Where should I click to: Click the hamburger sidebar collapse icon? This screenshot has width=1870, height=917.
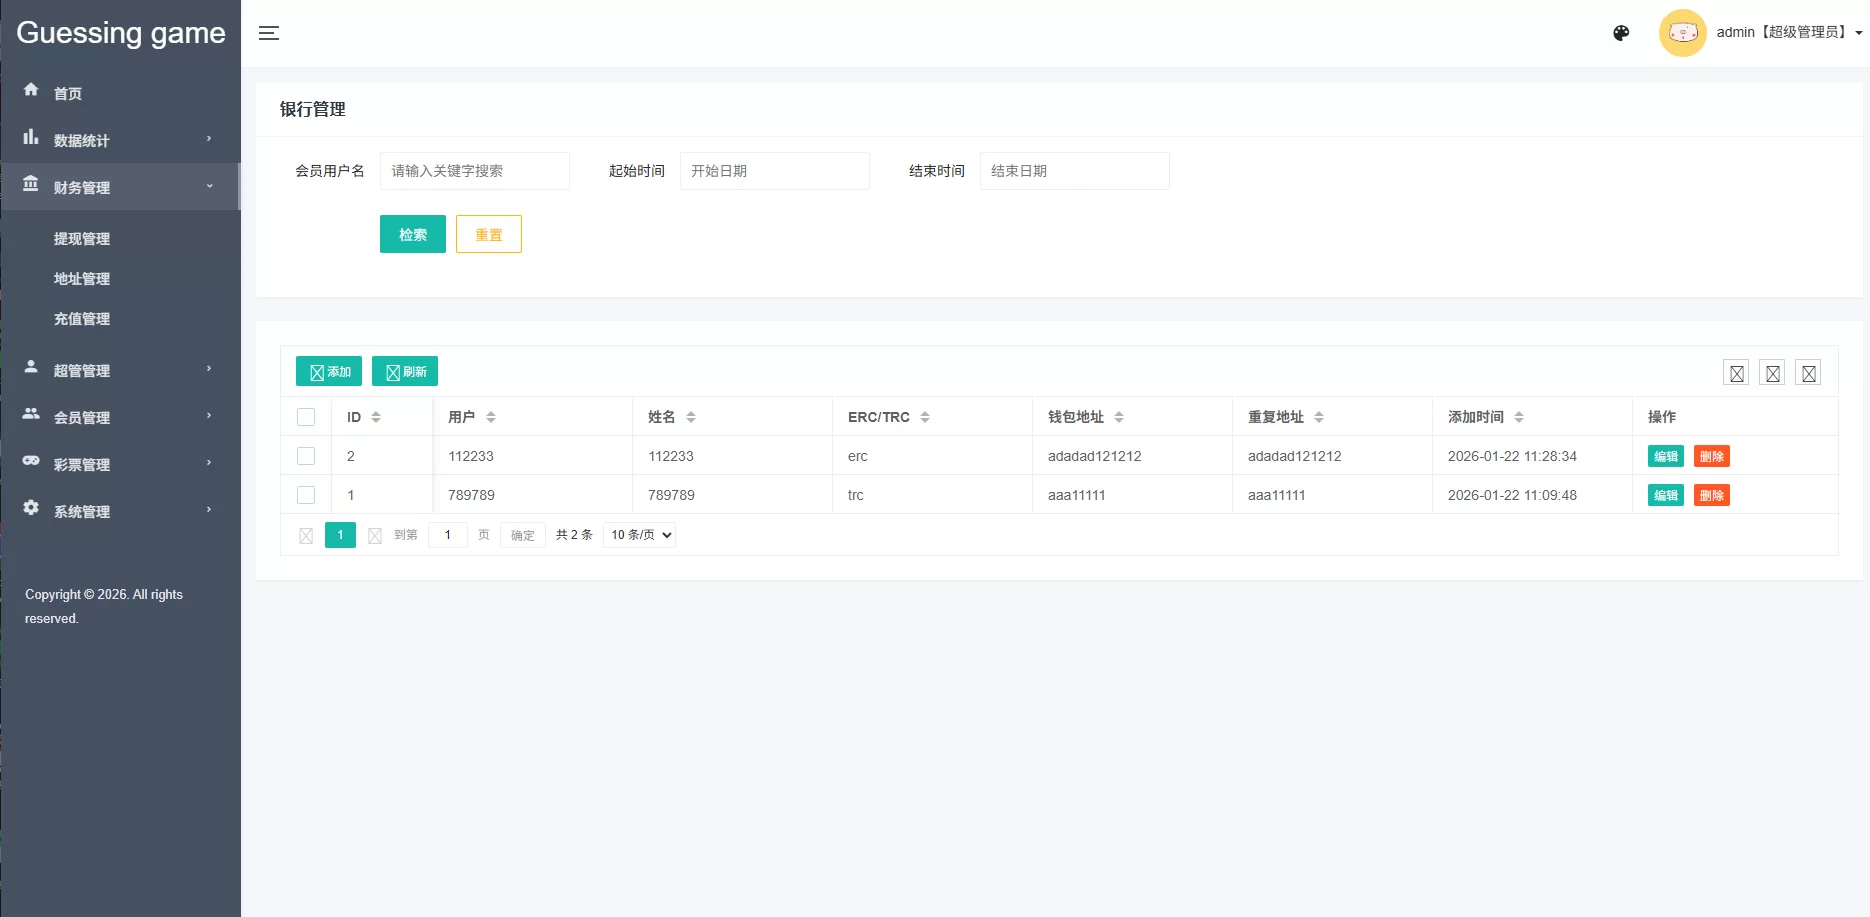point(268,33)
